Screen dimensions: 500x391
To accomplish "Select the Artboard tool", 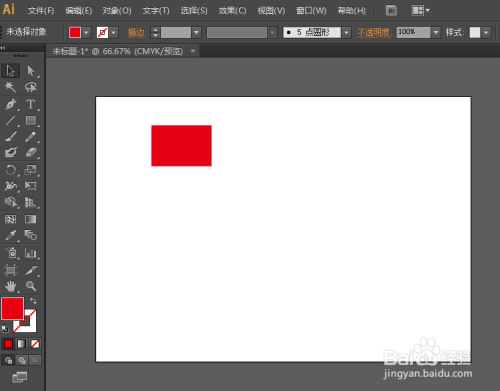I will pyautogui.click(x=10, y=270).
